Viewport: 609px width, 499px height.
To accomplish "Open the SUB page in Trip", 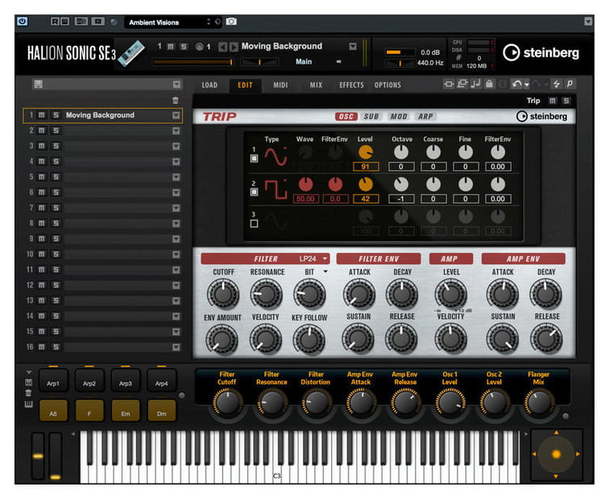I will click(371, 116).
